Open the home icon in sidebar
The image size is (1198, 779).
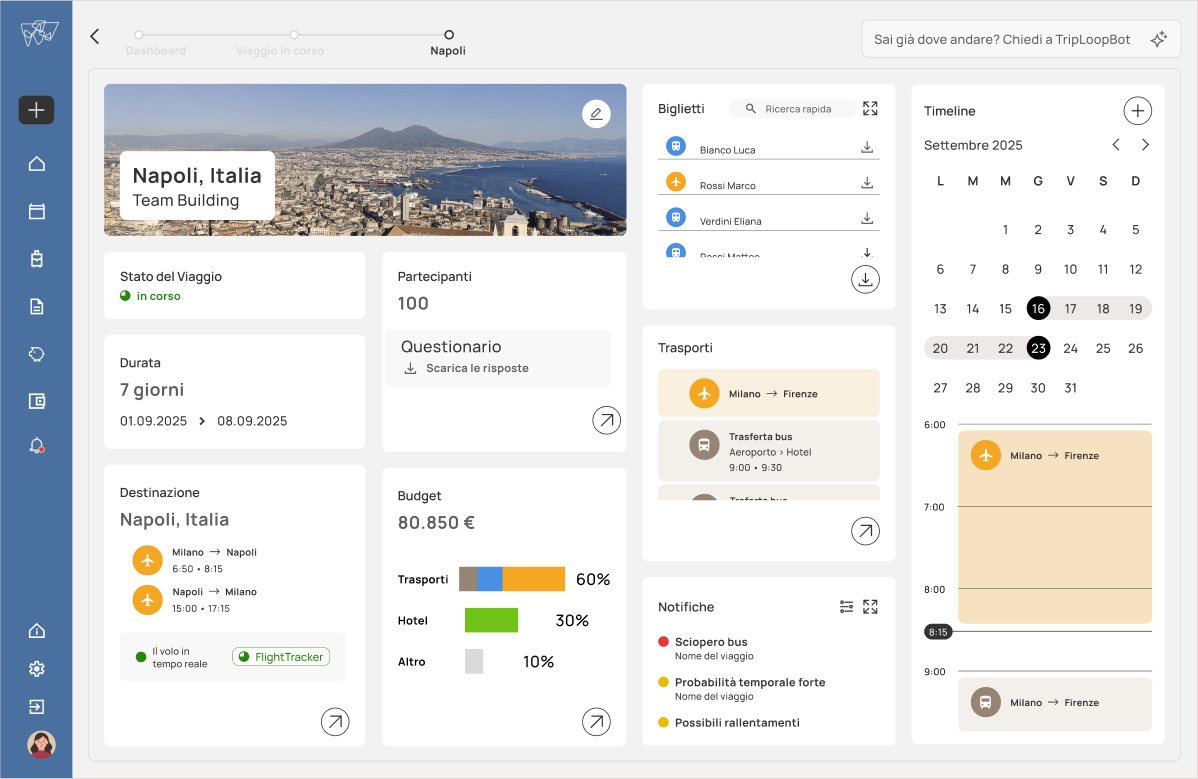pos(37,163)
